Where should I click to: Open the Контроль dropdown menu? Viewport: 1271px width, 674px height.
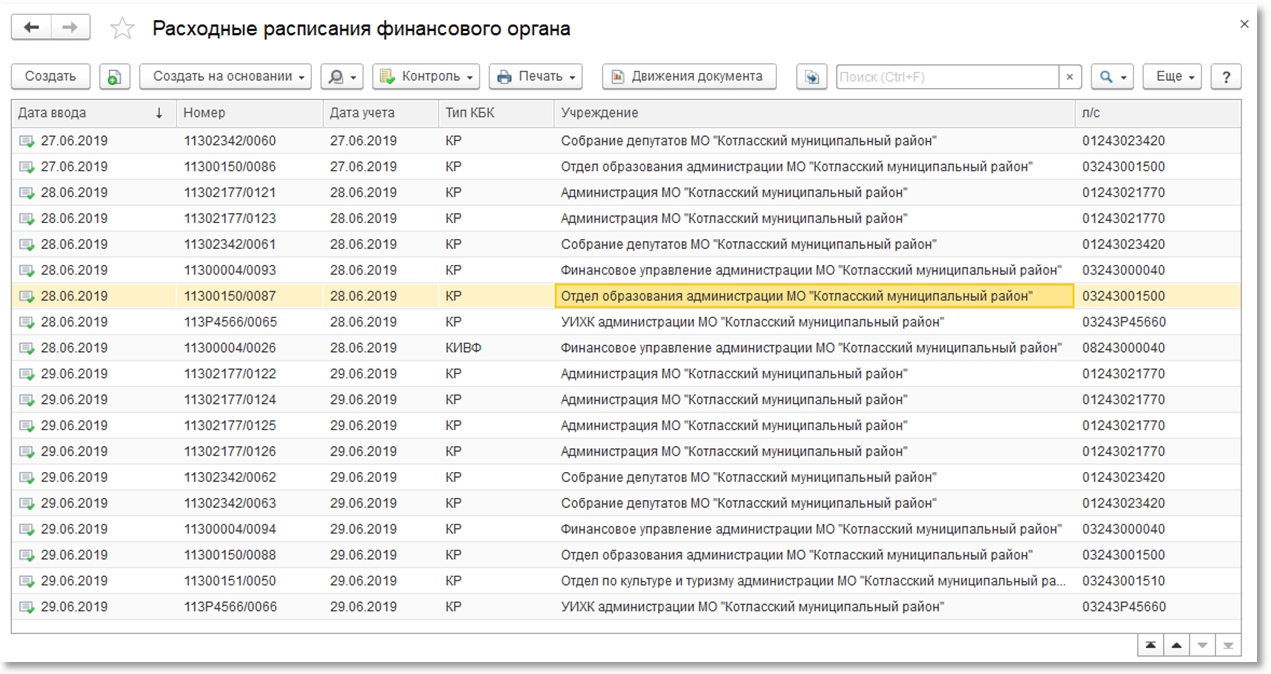tap(426, 77)
